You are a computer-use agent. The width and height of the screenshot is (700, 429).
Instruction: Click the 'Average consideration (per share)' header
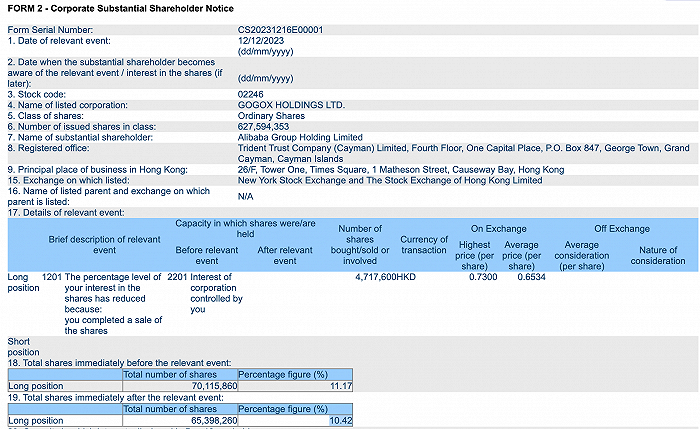click(582, 255)
